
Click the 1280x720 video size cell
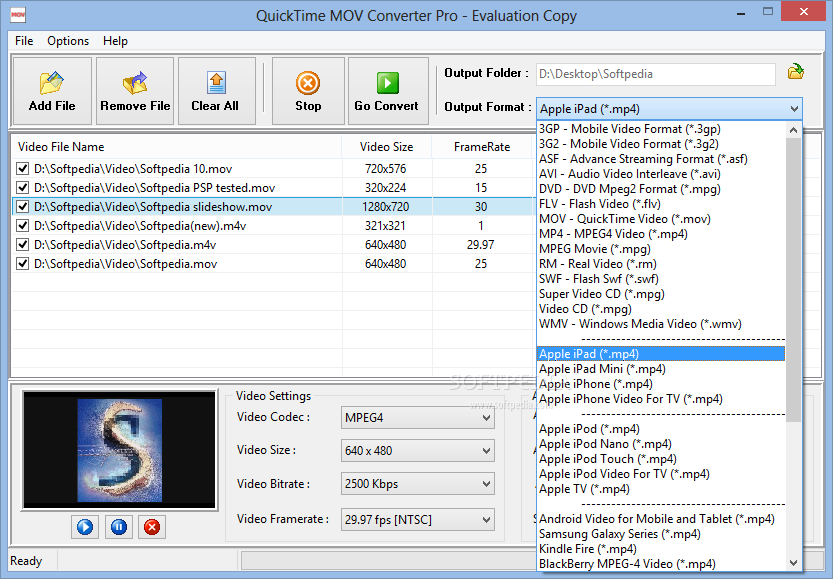(x=386, y=207)
